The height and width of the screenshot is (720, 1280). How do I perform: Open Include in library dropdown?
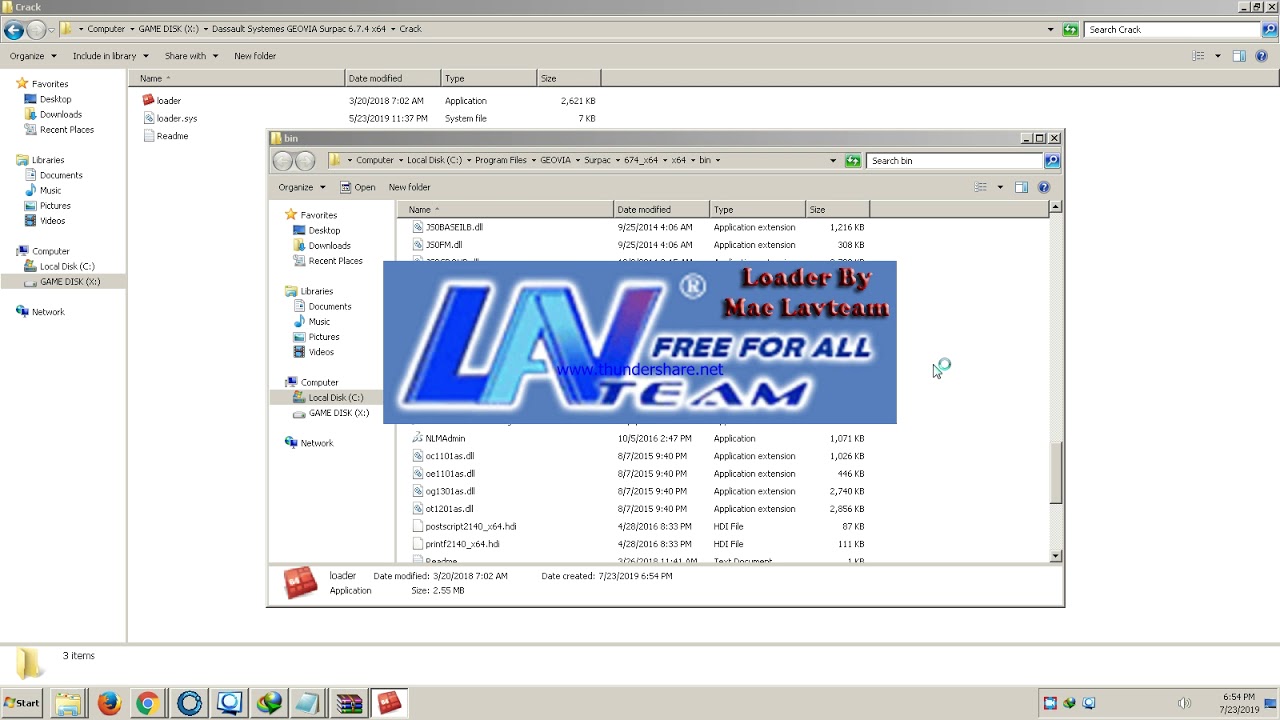point(110,56)
